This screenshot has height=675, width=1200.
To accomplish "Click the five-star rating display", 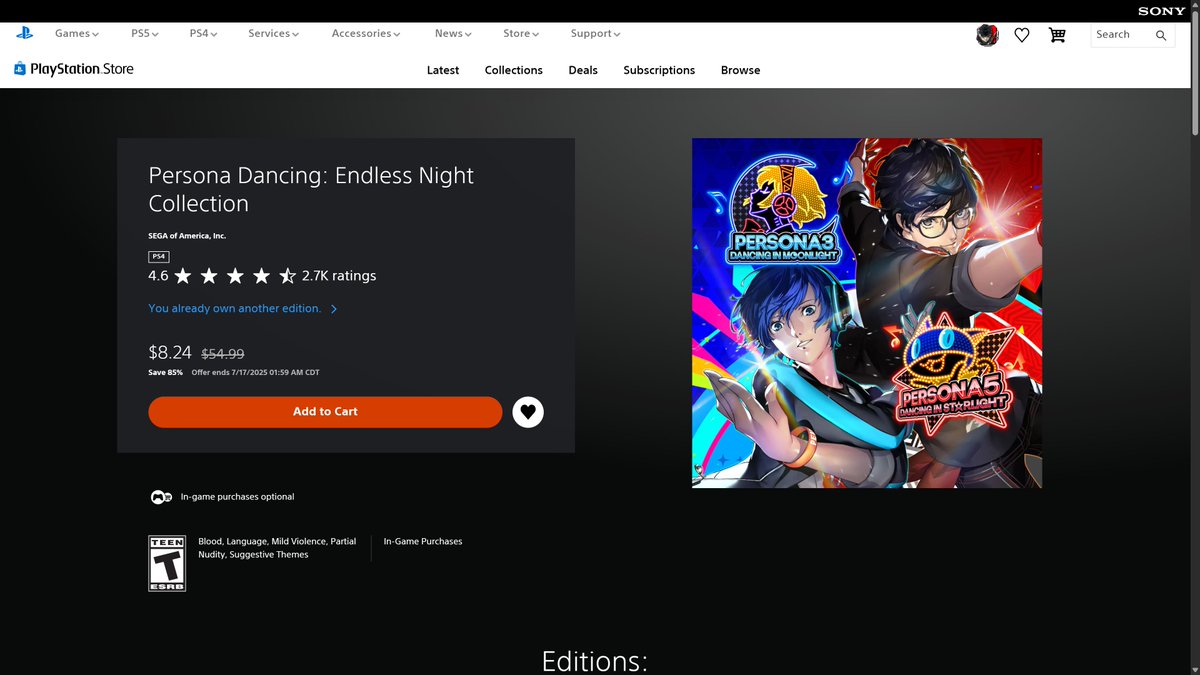I will [x=236, y=276].
